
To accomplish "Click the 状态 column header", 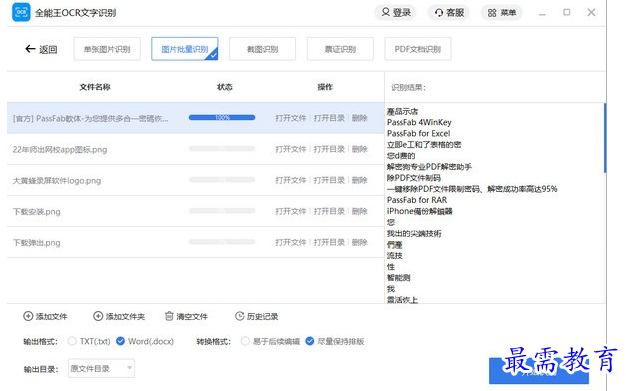I will coord(224,87).
